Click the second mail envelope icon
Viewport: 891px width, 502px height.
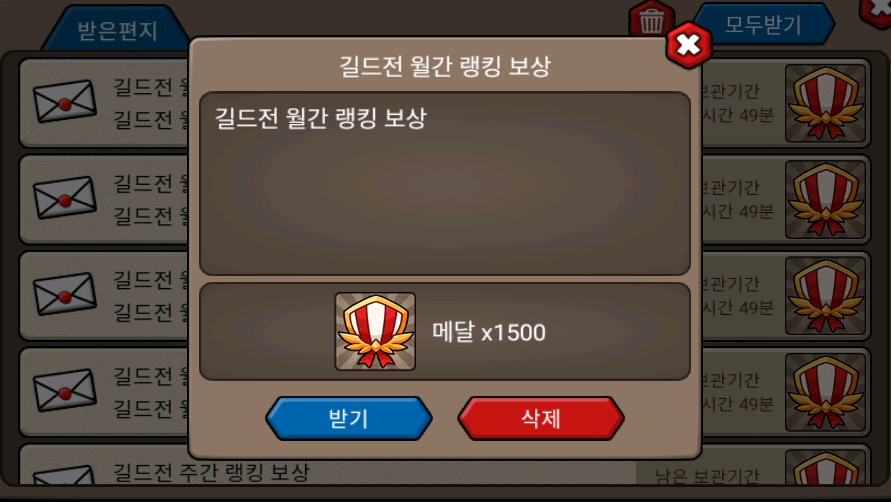coord(64,197)
